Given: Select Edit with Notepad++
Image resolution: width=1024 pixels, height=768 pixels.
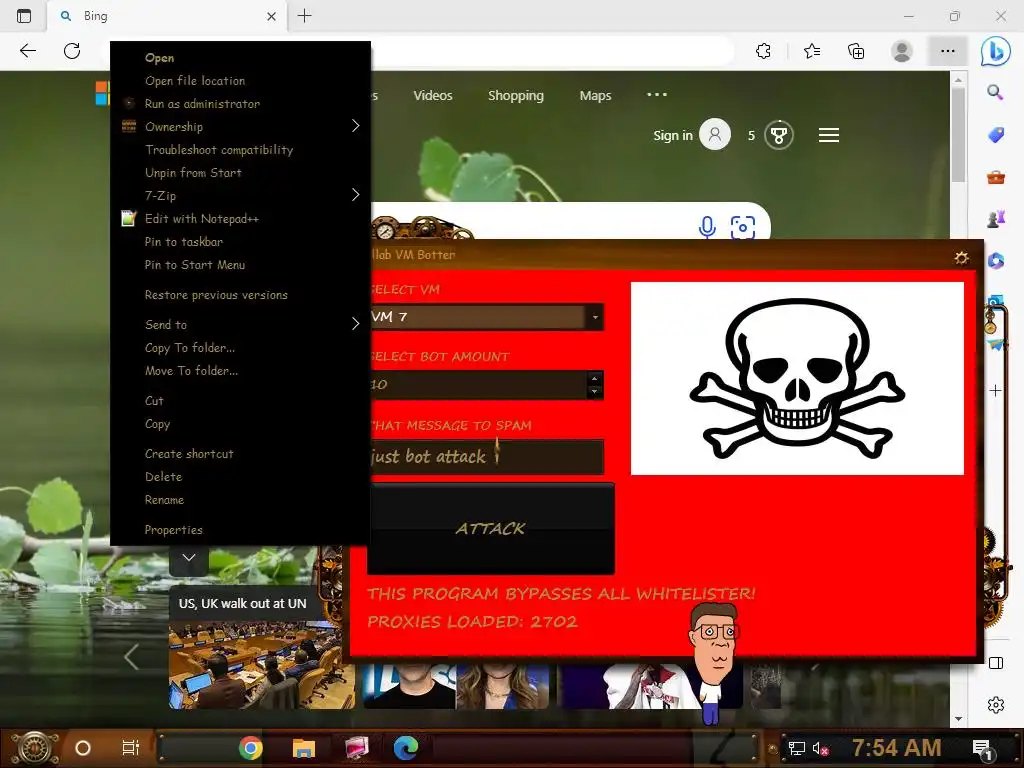Looking at the screenshot, I should (x=240, y=219).
